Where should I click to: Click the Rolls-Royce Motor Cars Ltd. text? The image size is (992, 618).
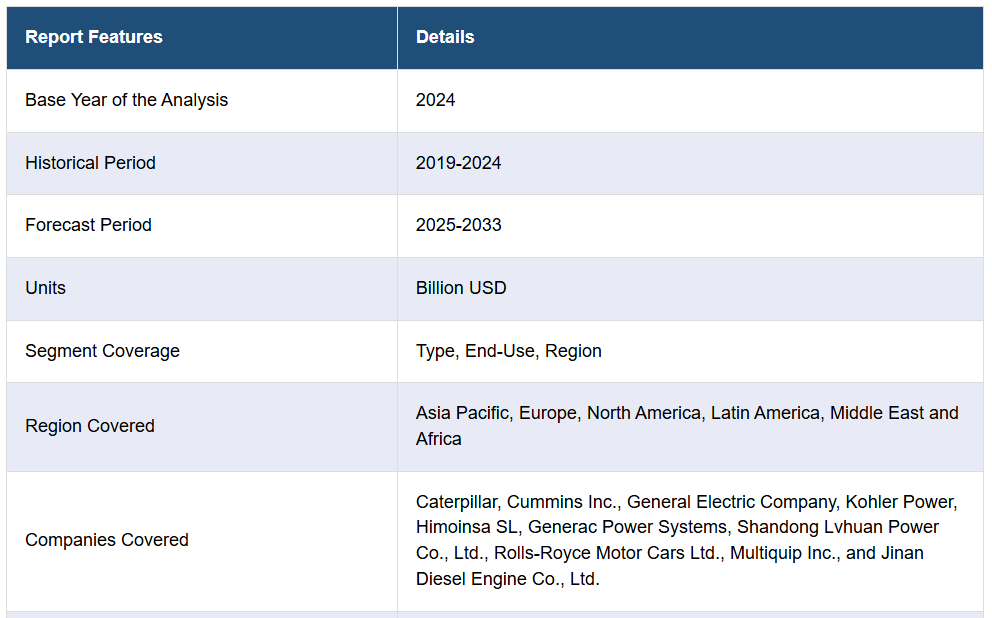tap(609, 553)
